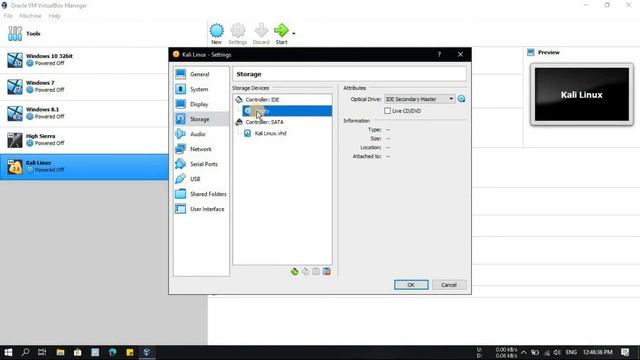Open the Help menu

click(x=54, y=16)
